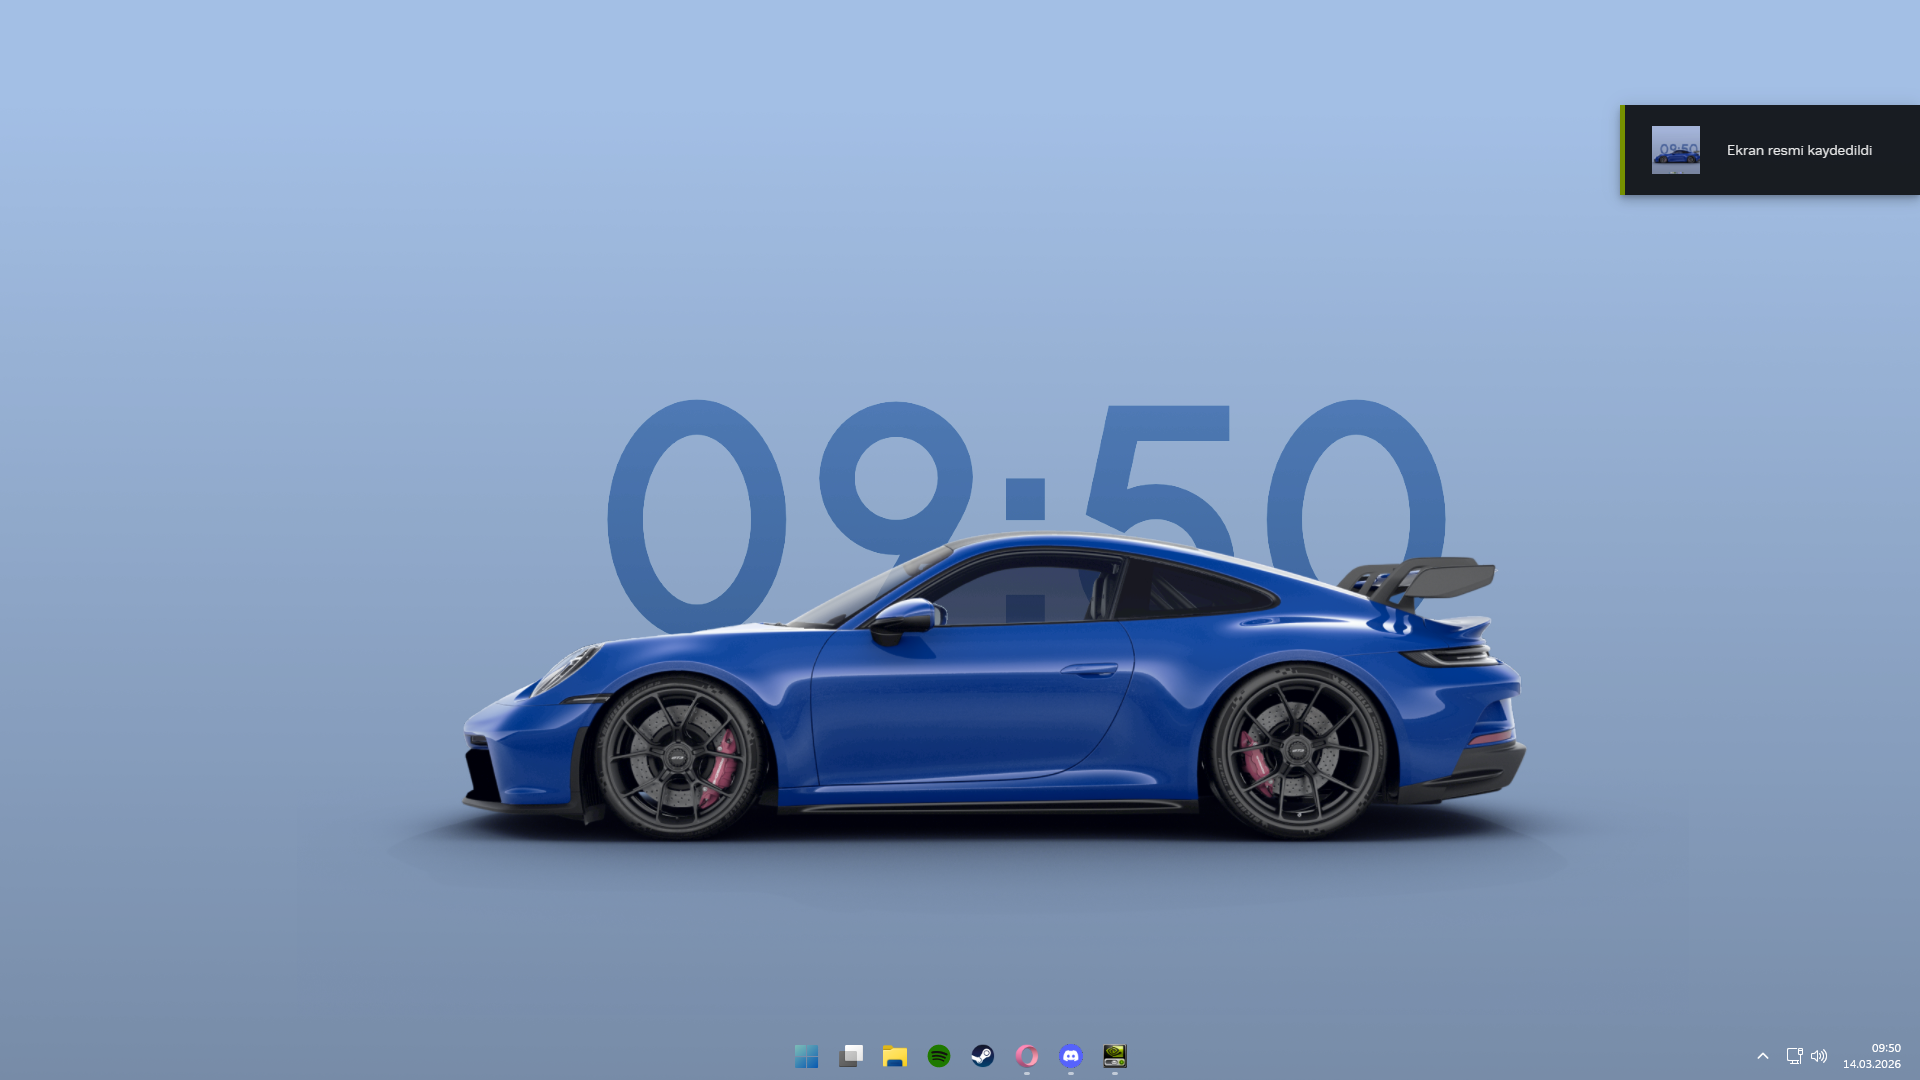Open Task View from the taskbar
Viewport: 1920px width, 1080px height.
851,1056
